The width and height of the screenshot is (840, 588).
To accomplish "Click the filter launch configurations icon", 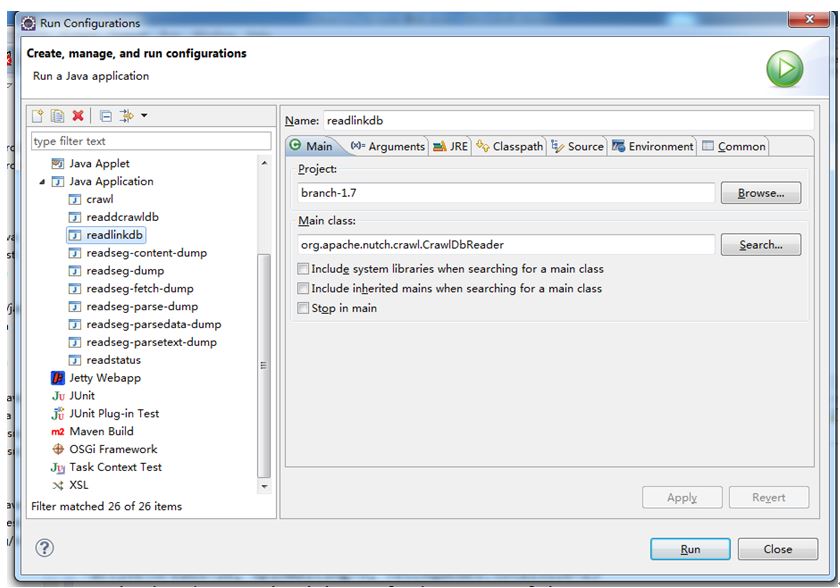I will [126, 116].
